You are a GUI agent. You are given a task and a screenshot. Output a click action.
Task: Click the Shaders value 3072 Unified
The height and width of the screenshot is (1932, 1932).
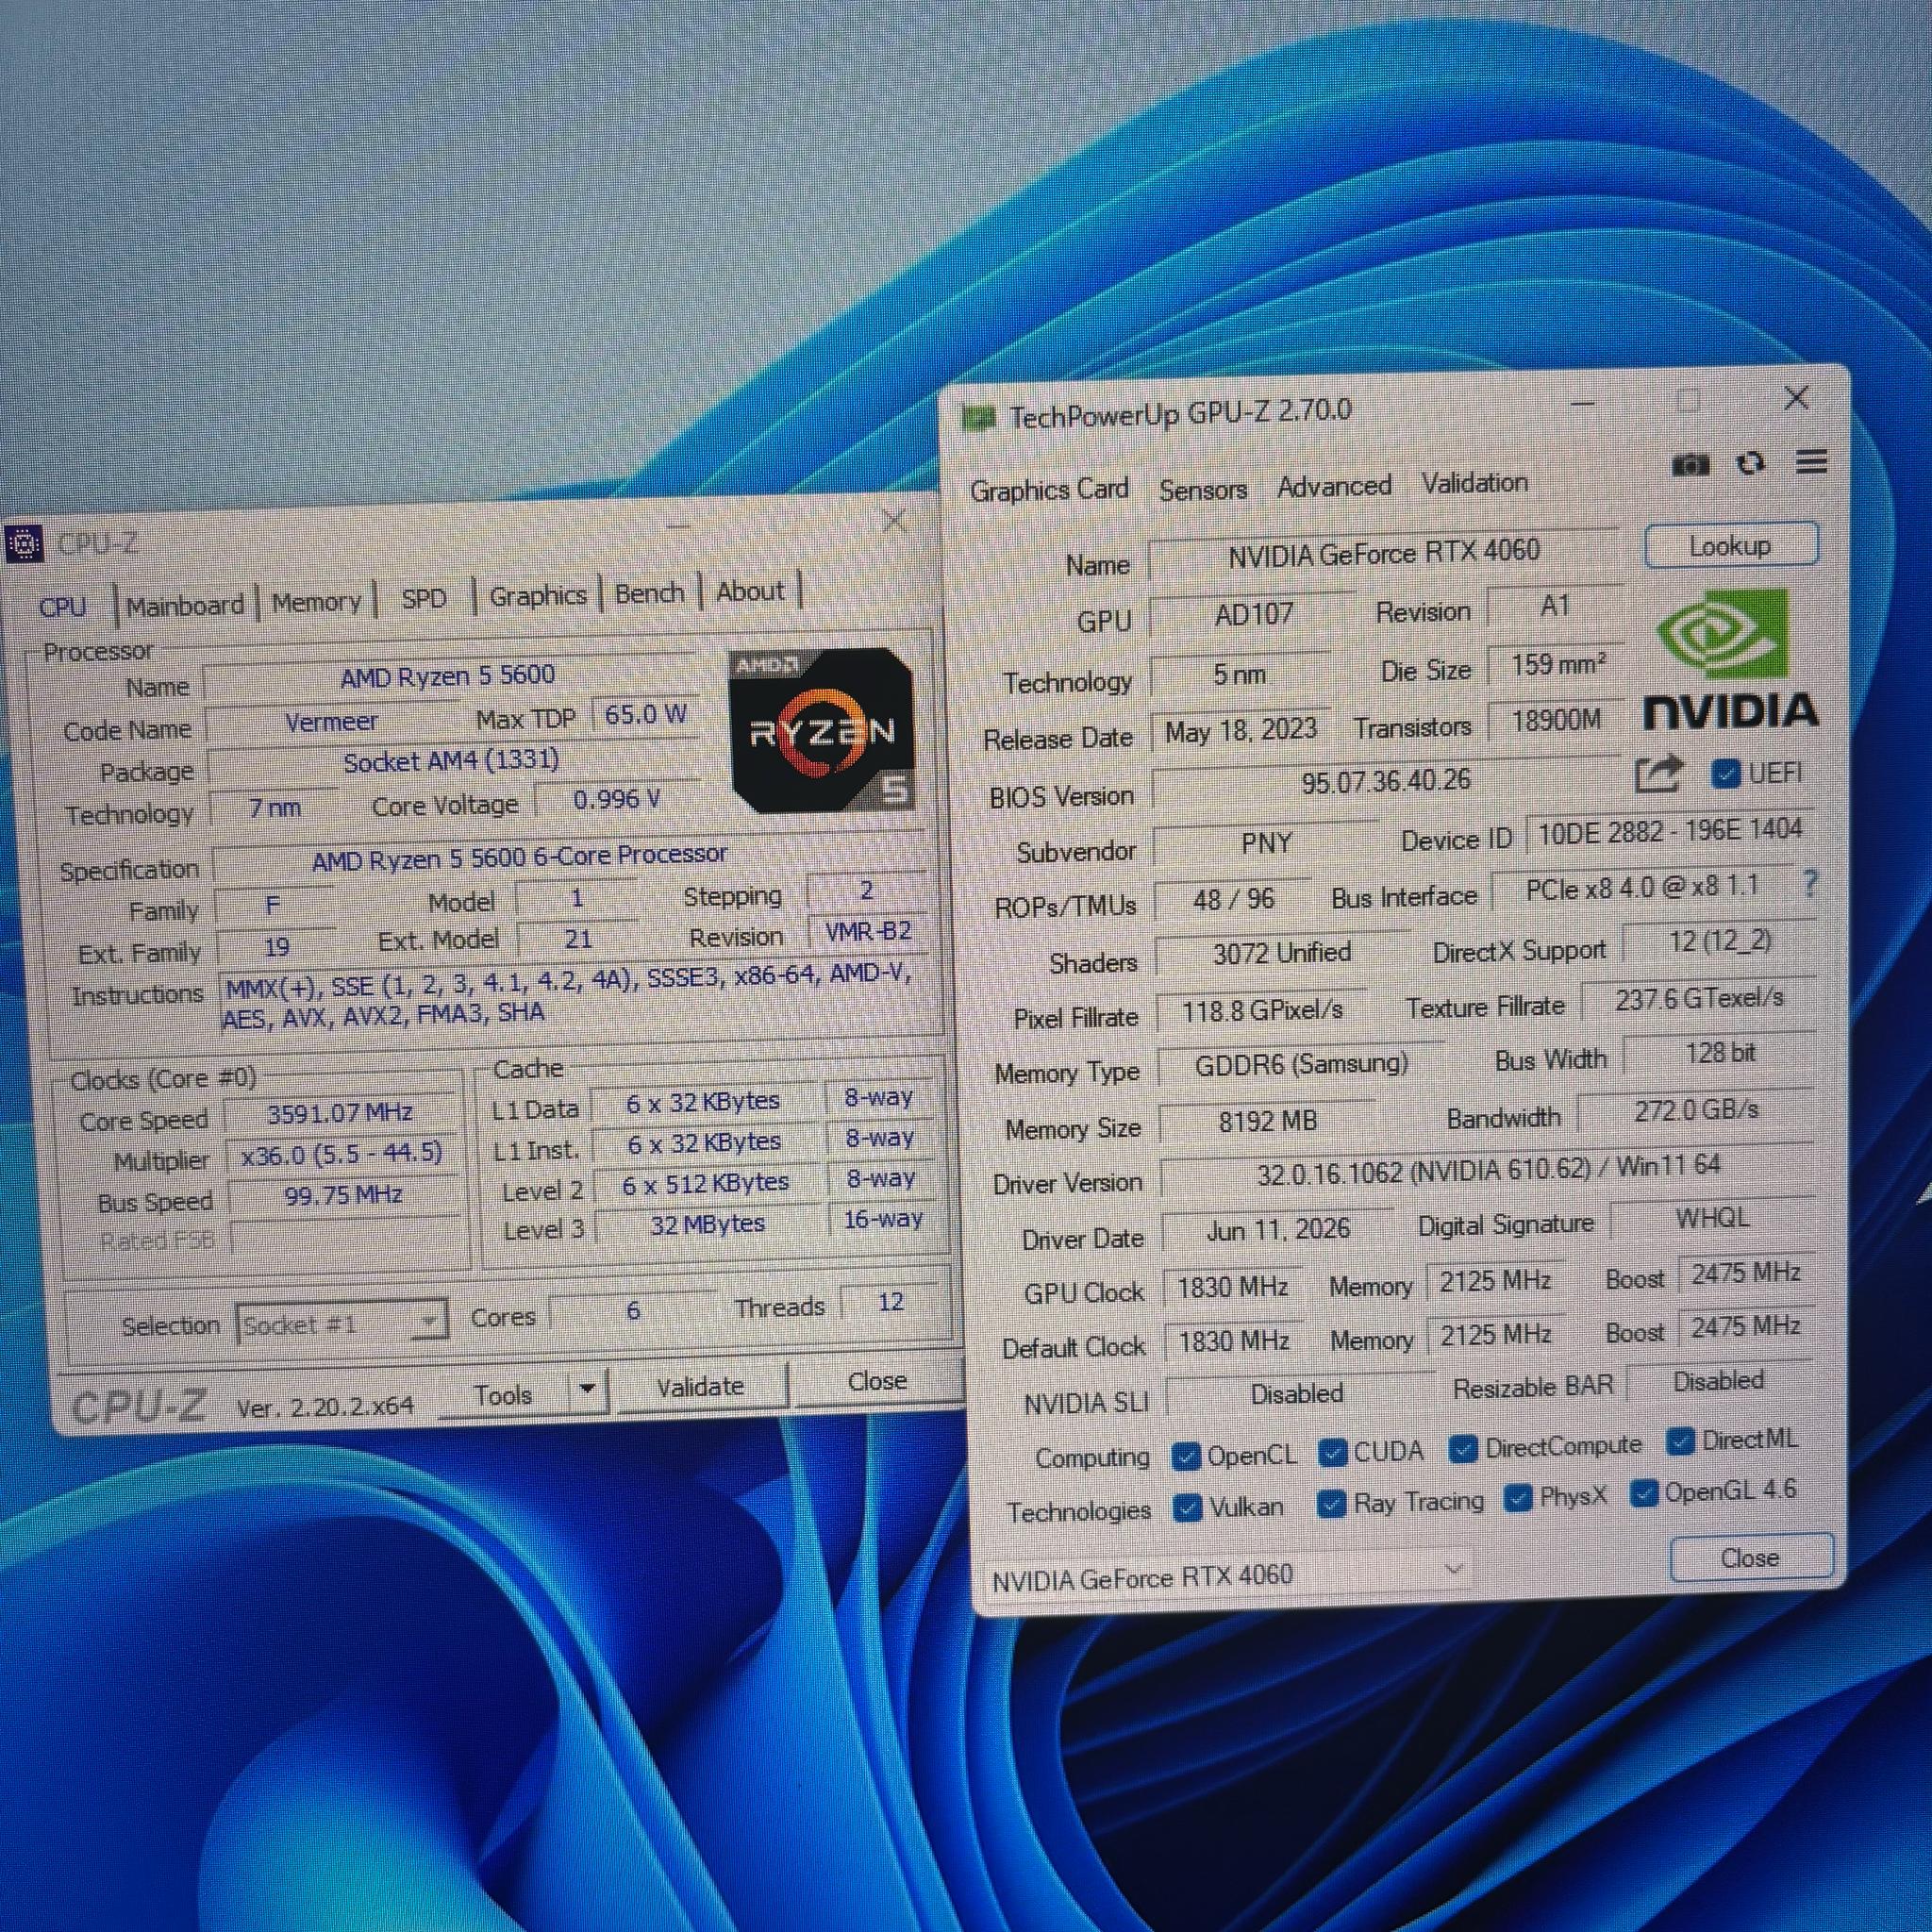pos(1282,953)
